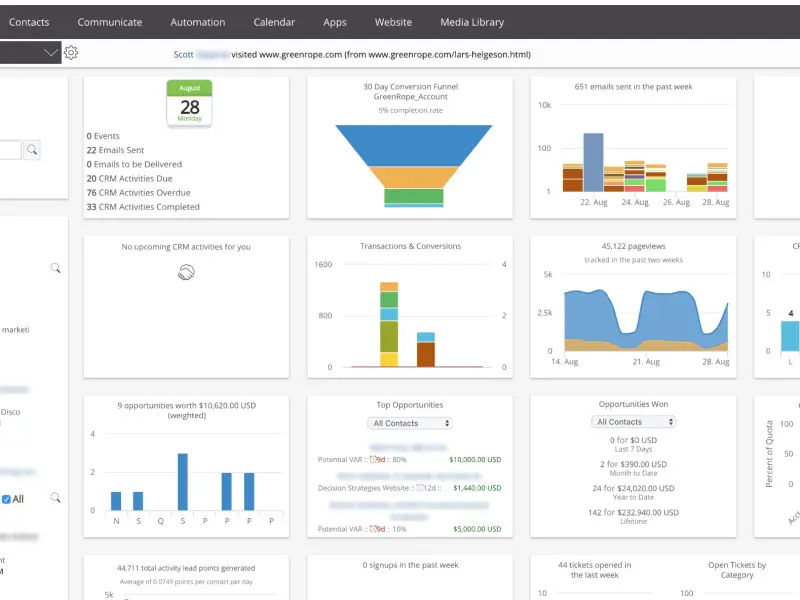The image size is (800, 600).
Task: Click the search magnifier next to the input box
Action: coord(32,149)
